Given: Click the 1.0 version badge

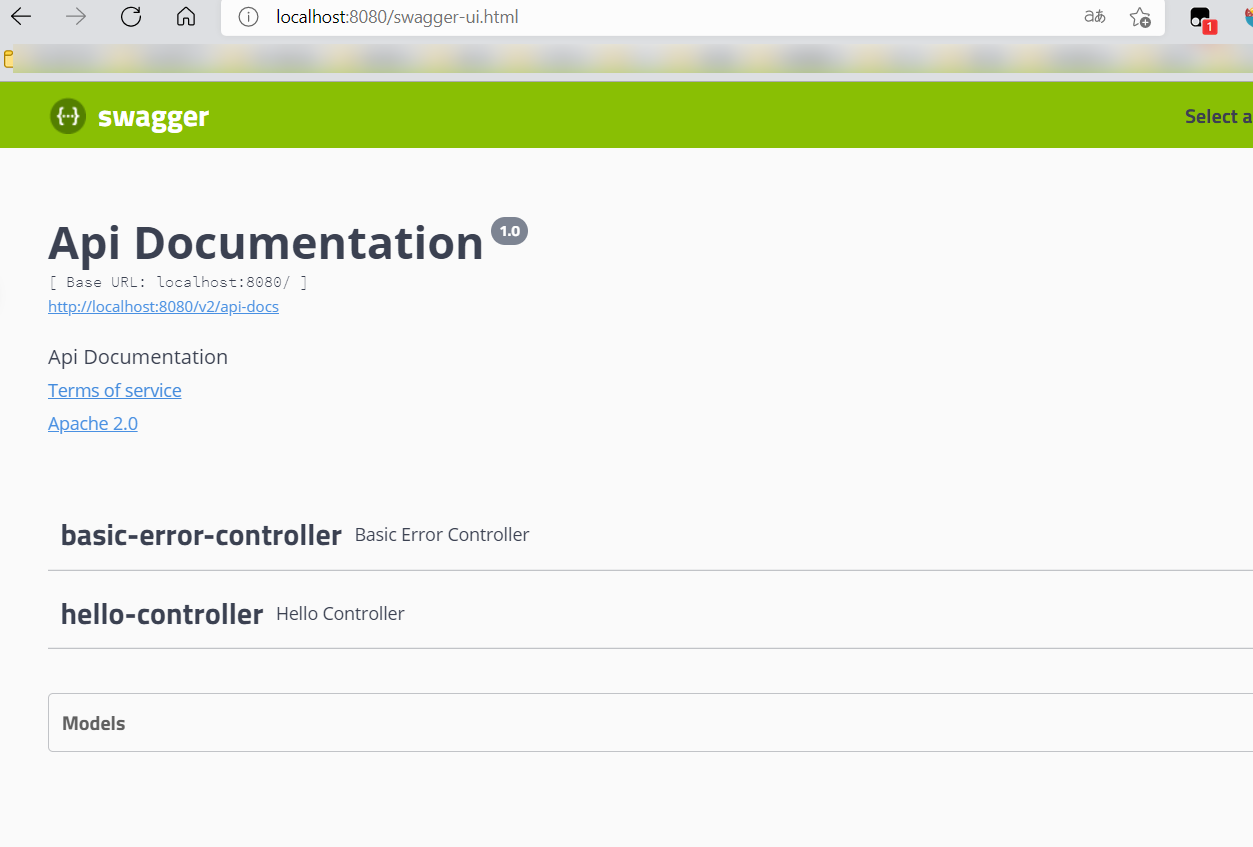Looking at the screenshot, I should click(x=509, y=231).
